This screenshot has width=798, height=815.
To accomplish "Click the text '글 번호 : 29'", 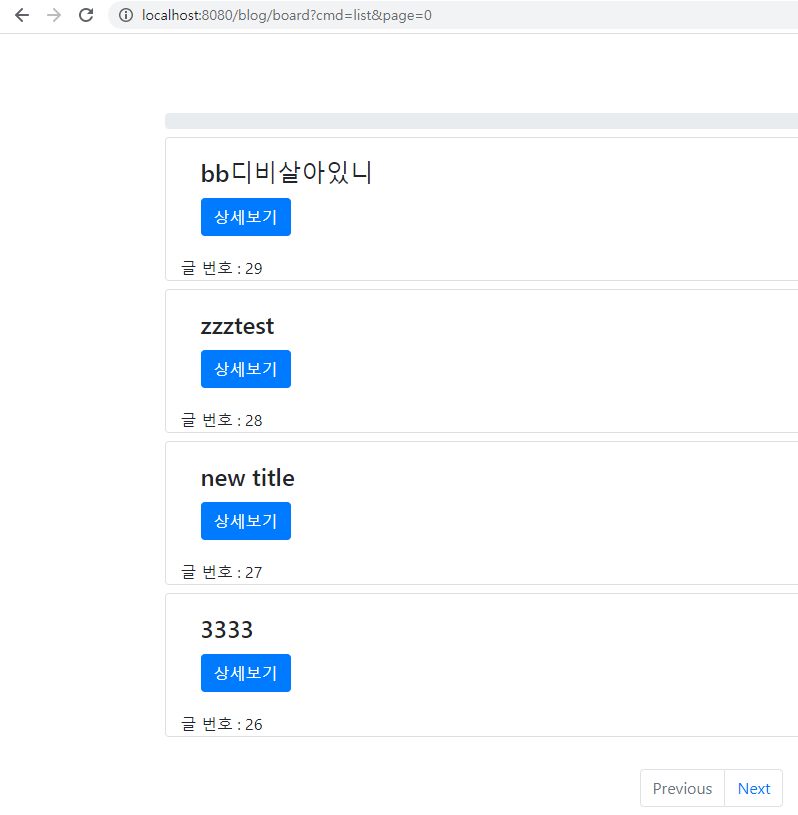I will [x=221, y=268].
